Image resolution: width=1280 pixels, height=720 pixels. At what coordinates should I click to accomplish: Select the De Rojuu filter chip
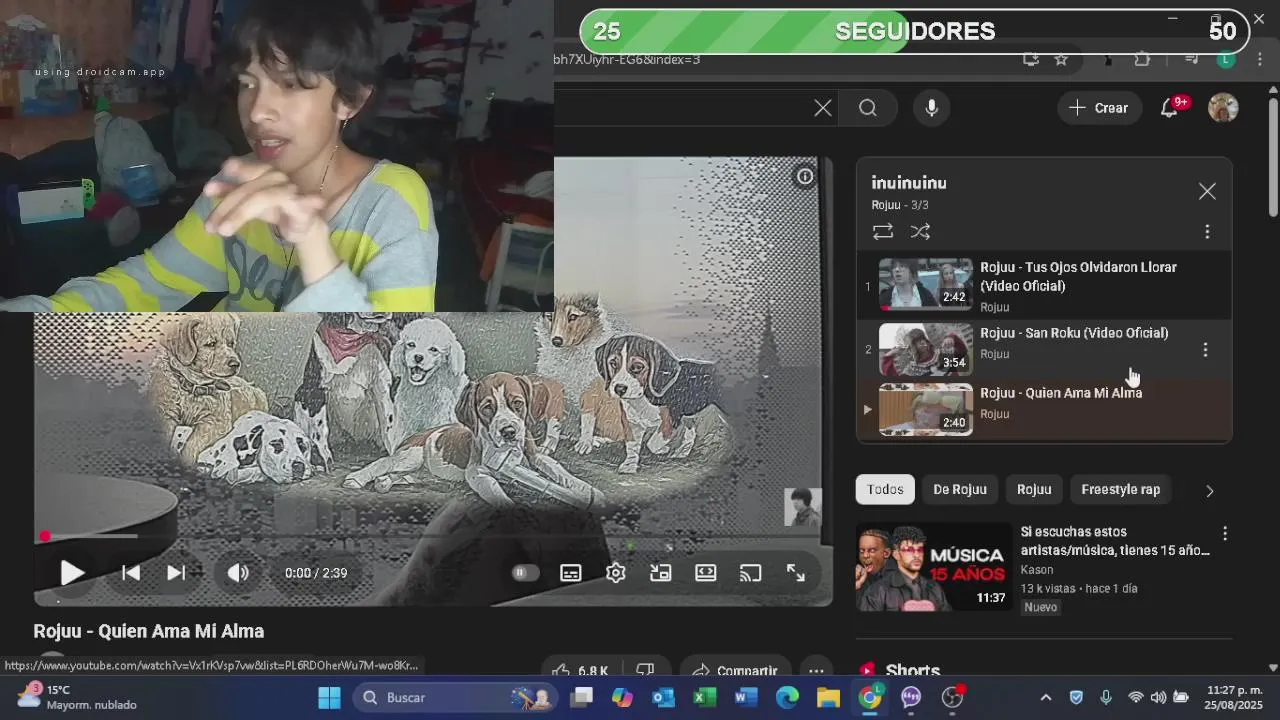click(960, 489)
